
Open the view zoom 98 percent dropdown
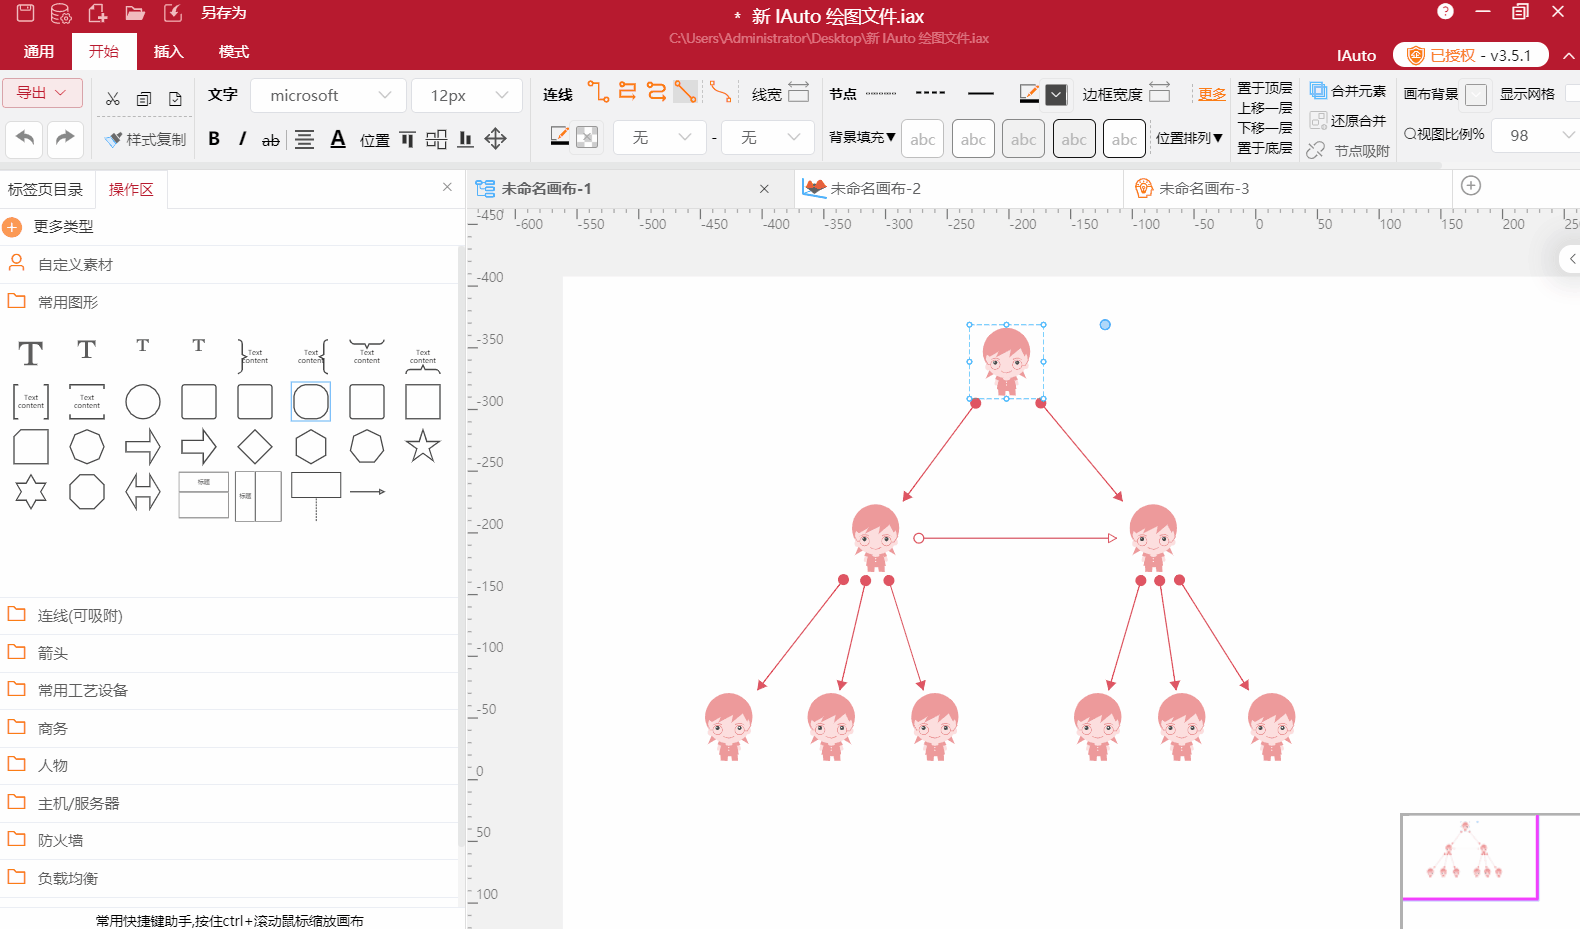[1536, 135]
